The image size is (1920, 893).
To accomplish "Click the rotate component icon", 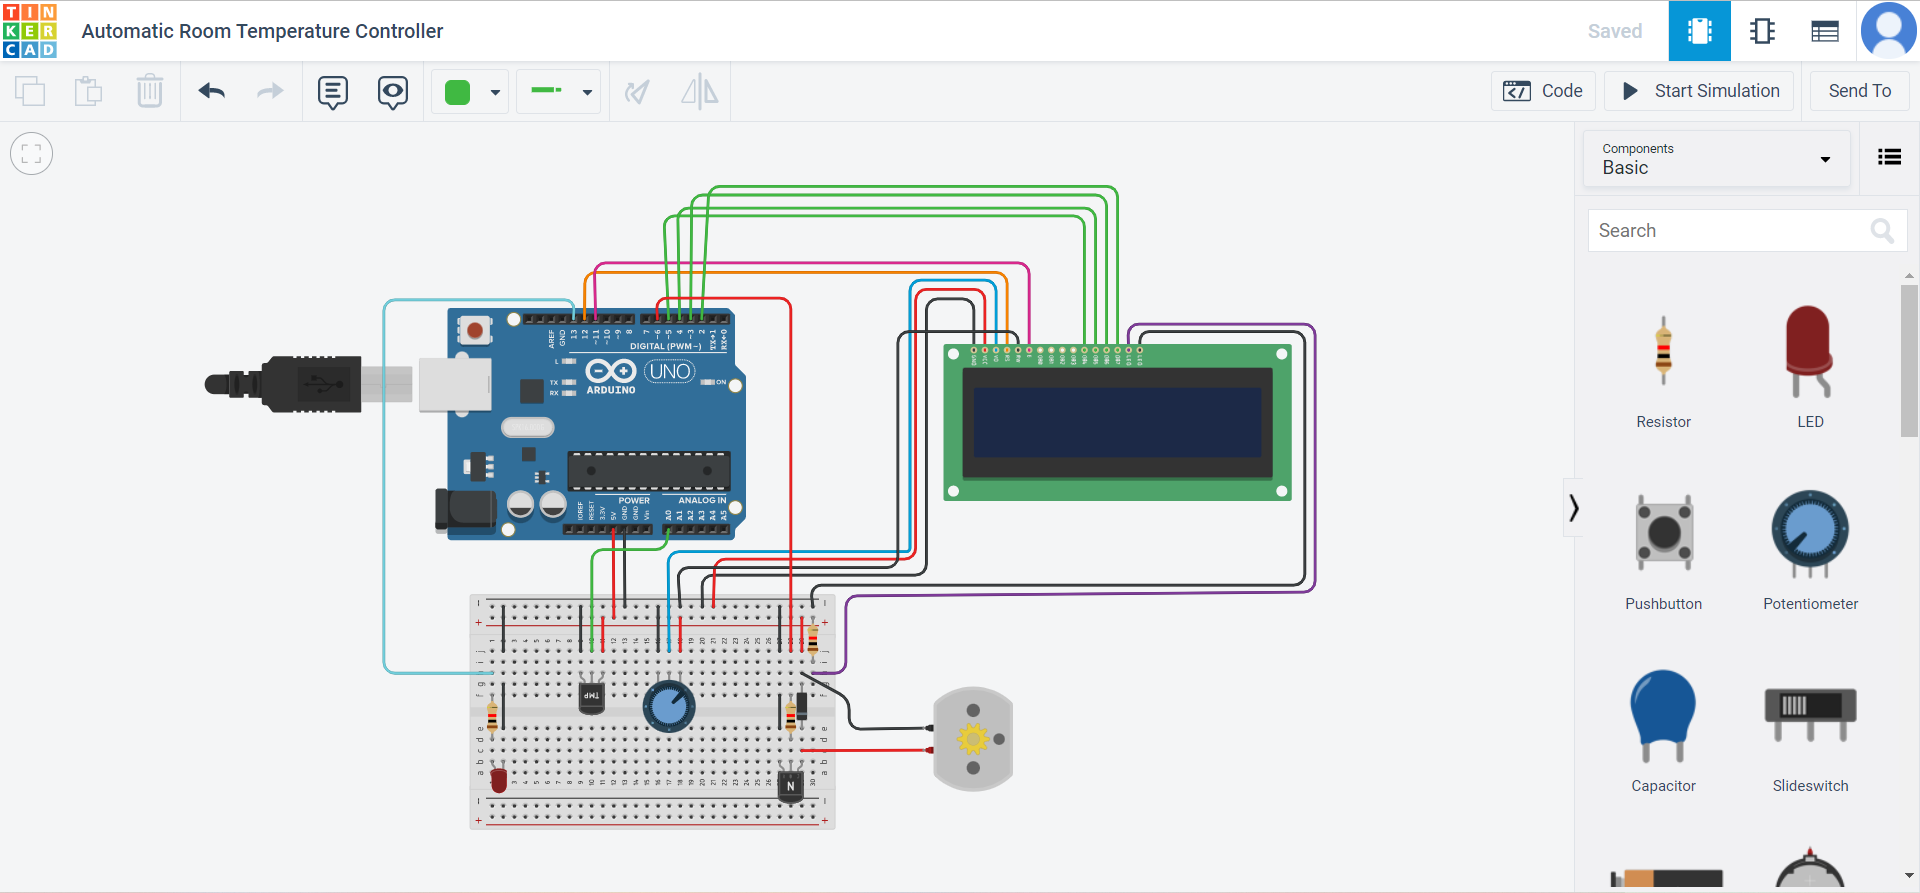I will pyautogui.click(x=637, y=92).
